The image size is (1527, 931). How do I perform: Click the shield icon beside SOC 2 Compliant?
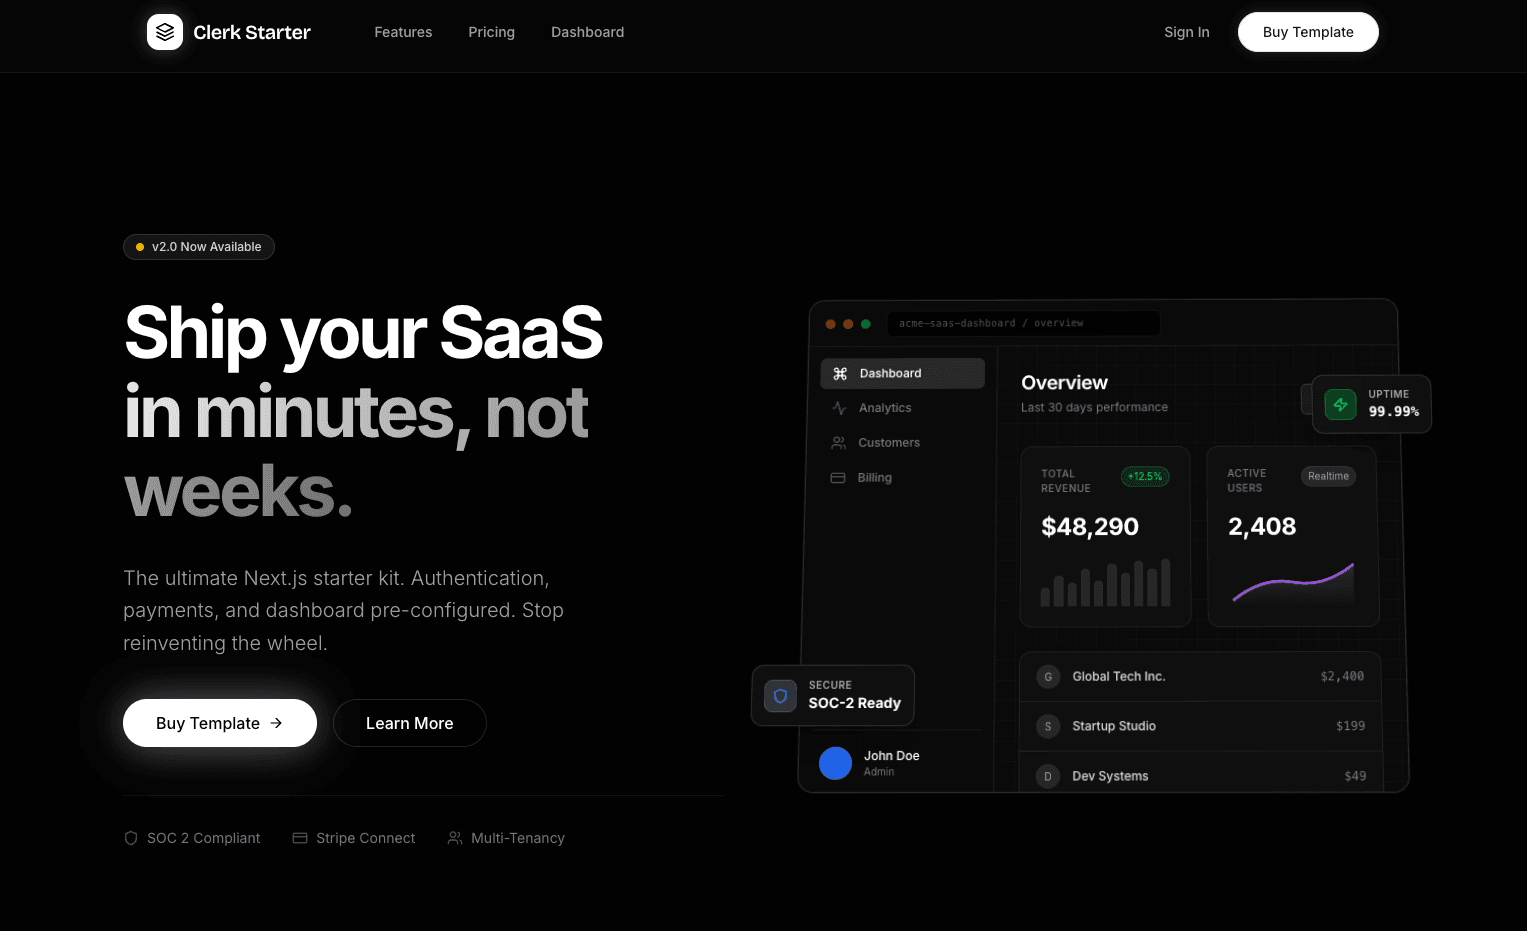click(131, 838)
